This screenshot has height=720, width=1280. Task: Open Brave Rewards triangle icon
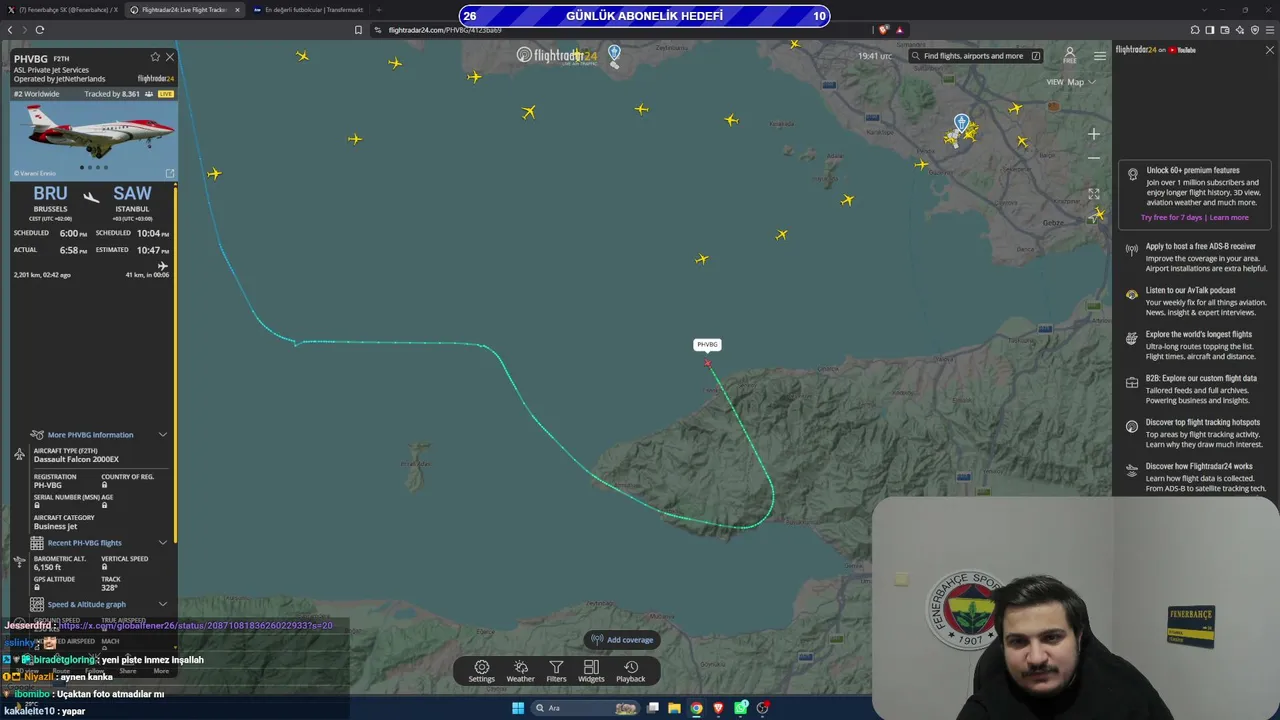899,30
